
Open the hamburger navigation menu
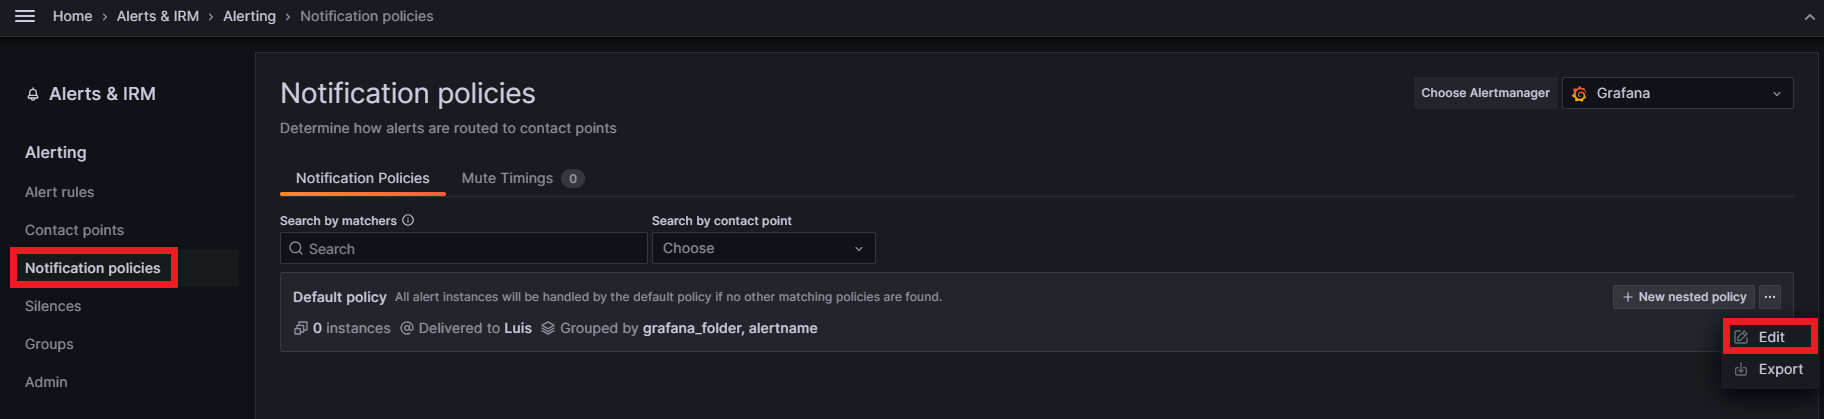coord(25,16)
